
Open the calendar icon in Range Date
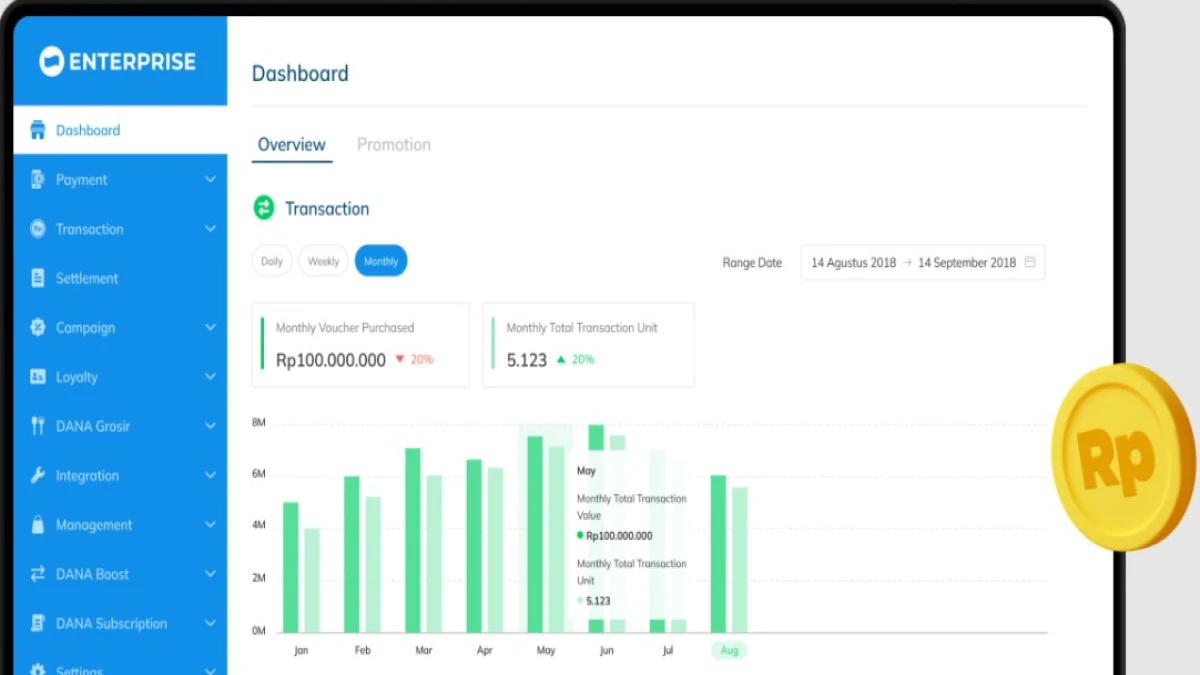click(1030, 262)
